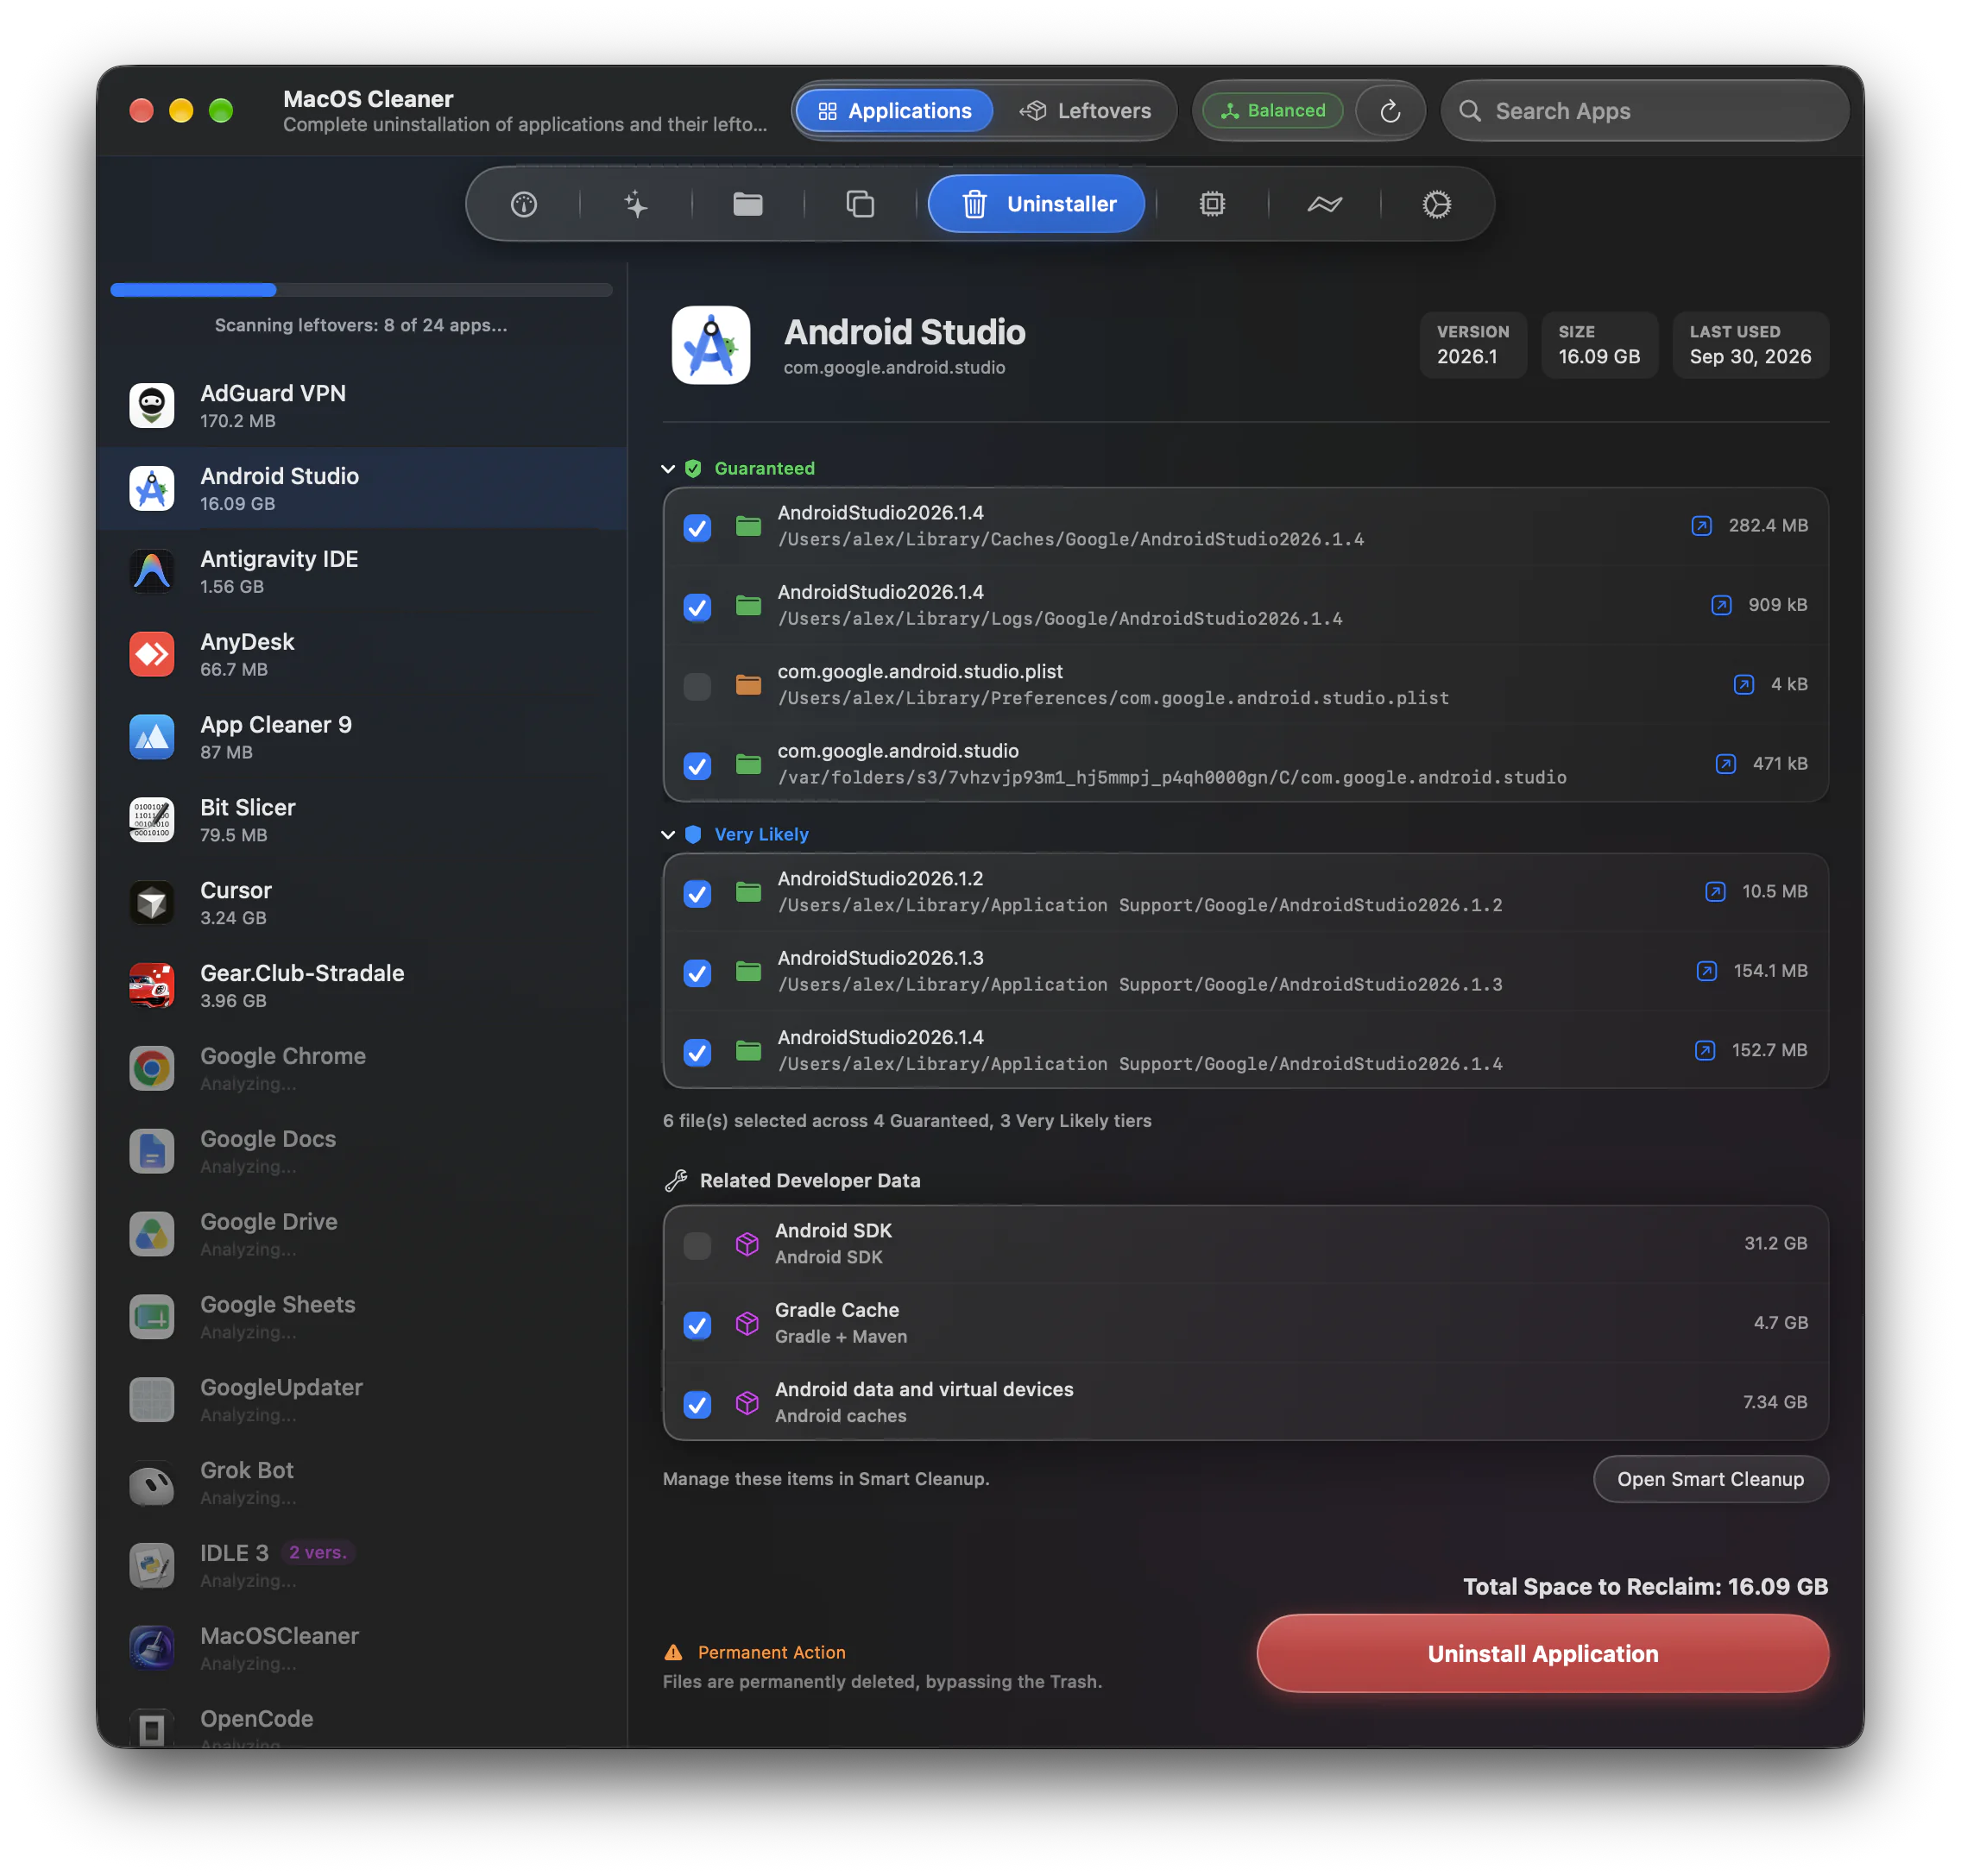Uncheck the Gradle Cache checkbox
This screenshot has width=1961, height=1876.
[x=697, y=1325]
